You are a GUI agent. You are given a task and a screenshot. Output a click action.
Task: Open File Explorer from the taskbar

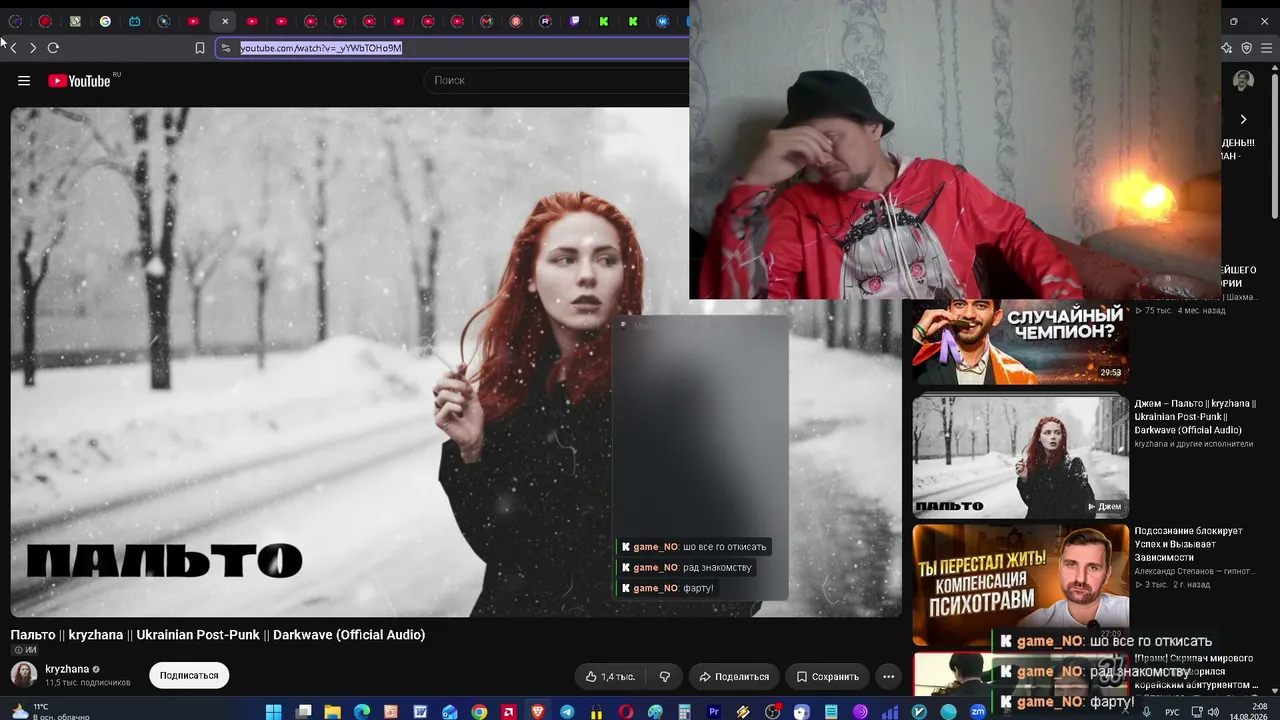(x=332, y=712)
